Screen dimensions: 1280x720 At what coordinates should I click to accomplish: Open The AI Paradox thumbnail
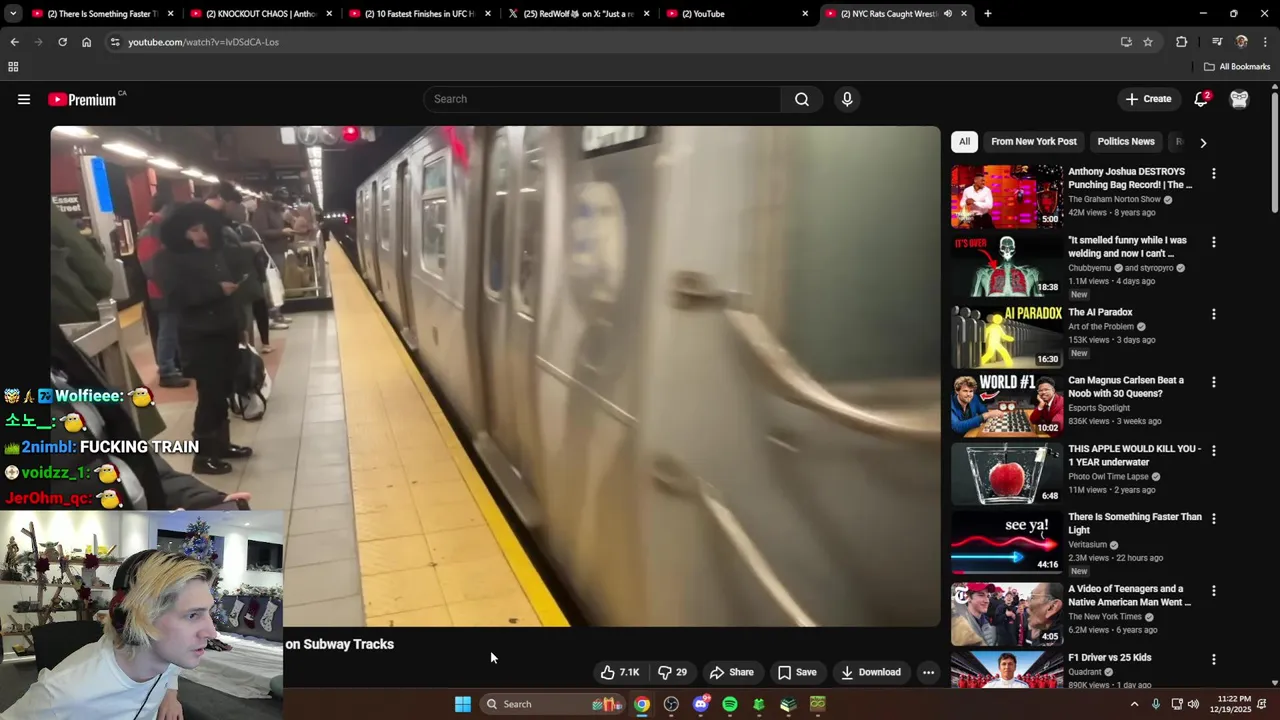point(1007,337)
